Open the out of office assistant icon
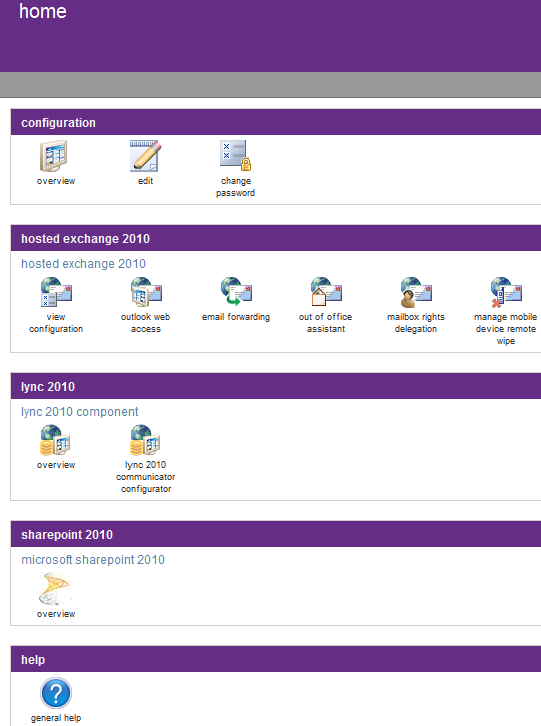 [326, 292]
